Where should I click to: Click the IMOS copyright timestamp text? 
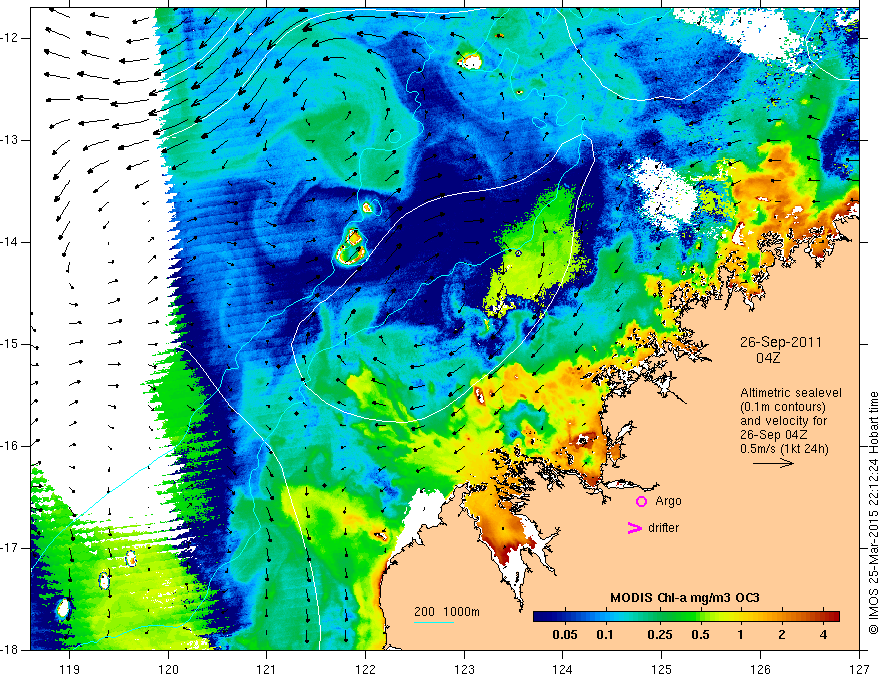click(x=873, y=513)
